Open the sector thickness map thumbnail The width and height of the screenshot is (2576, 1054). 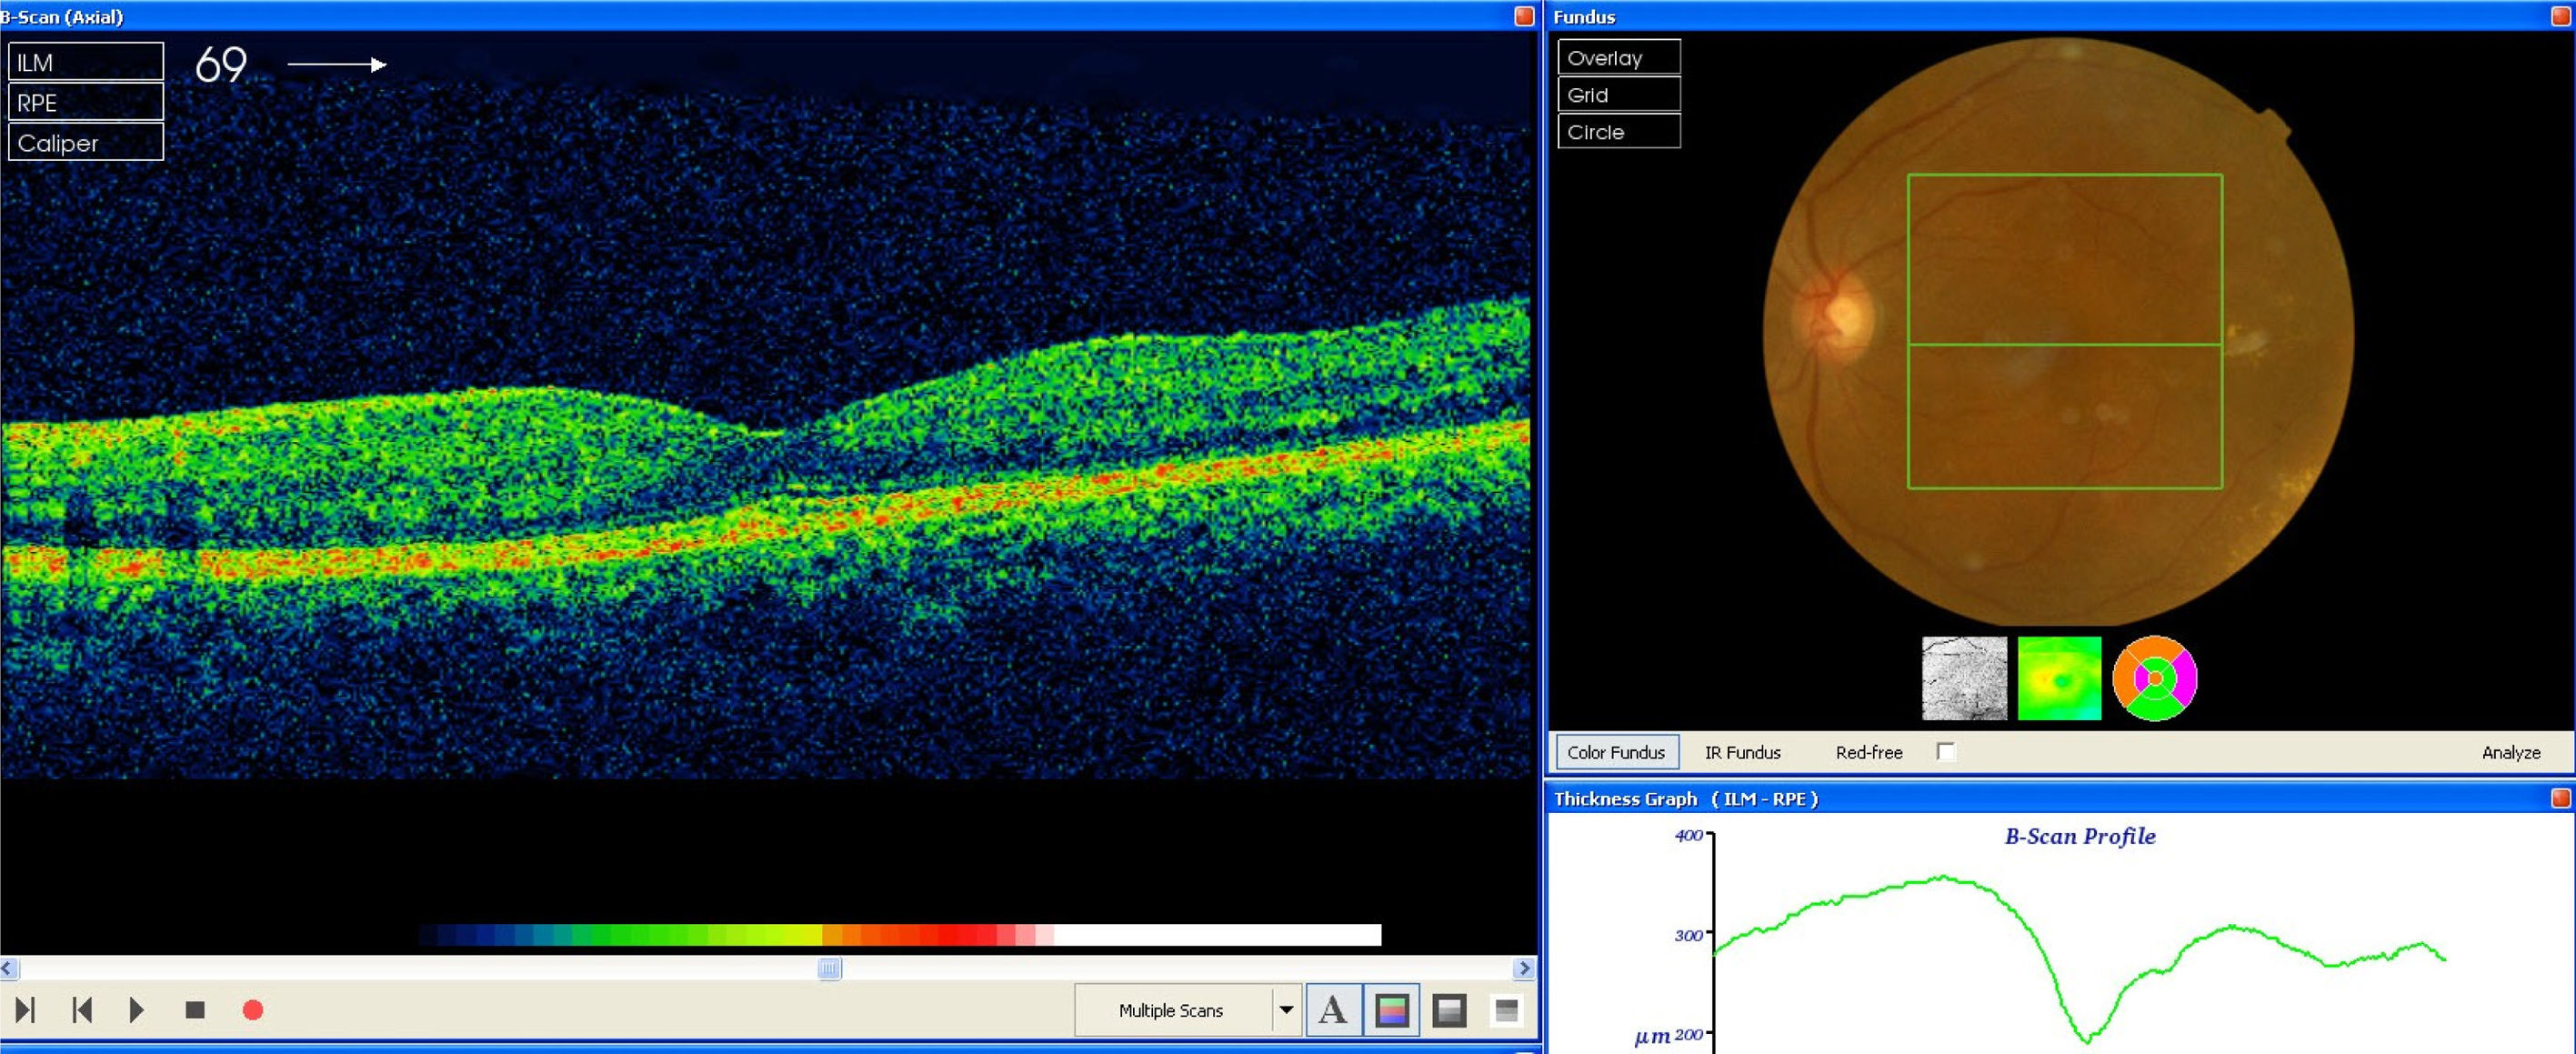2154,678
